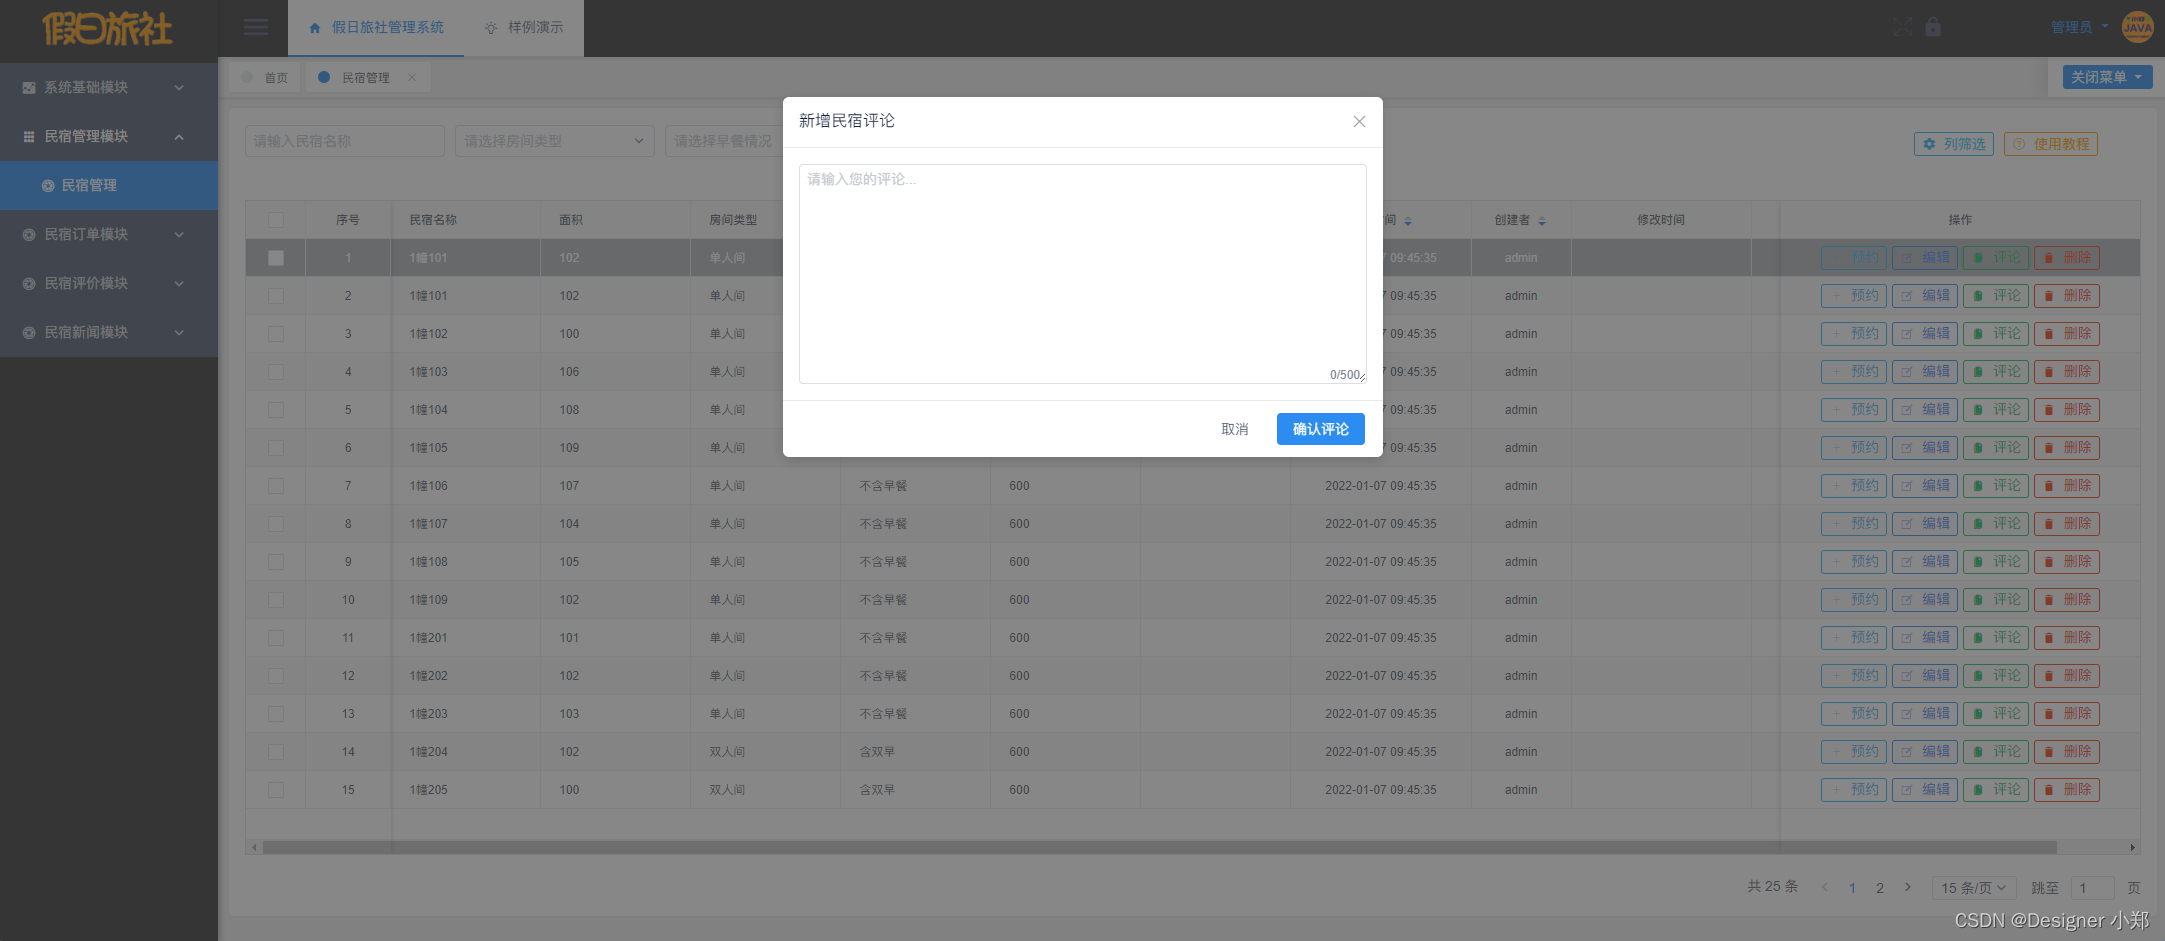The image size is (2165, 941).
Task: Click 删除 for row 6 (1幢105)
Action: click(x=2067, y=448)
